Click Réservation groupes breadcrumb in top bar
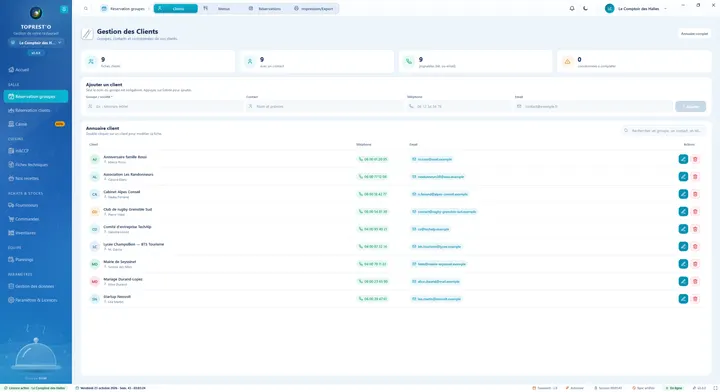The width and height of the screenshot is (720, 392). [123, 9]
